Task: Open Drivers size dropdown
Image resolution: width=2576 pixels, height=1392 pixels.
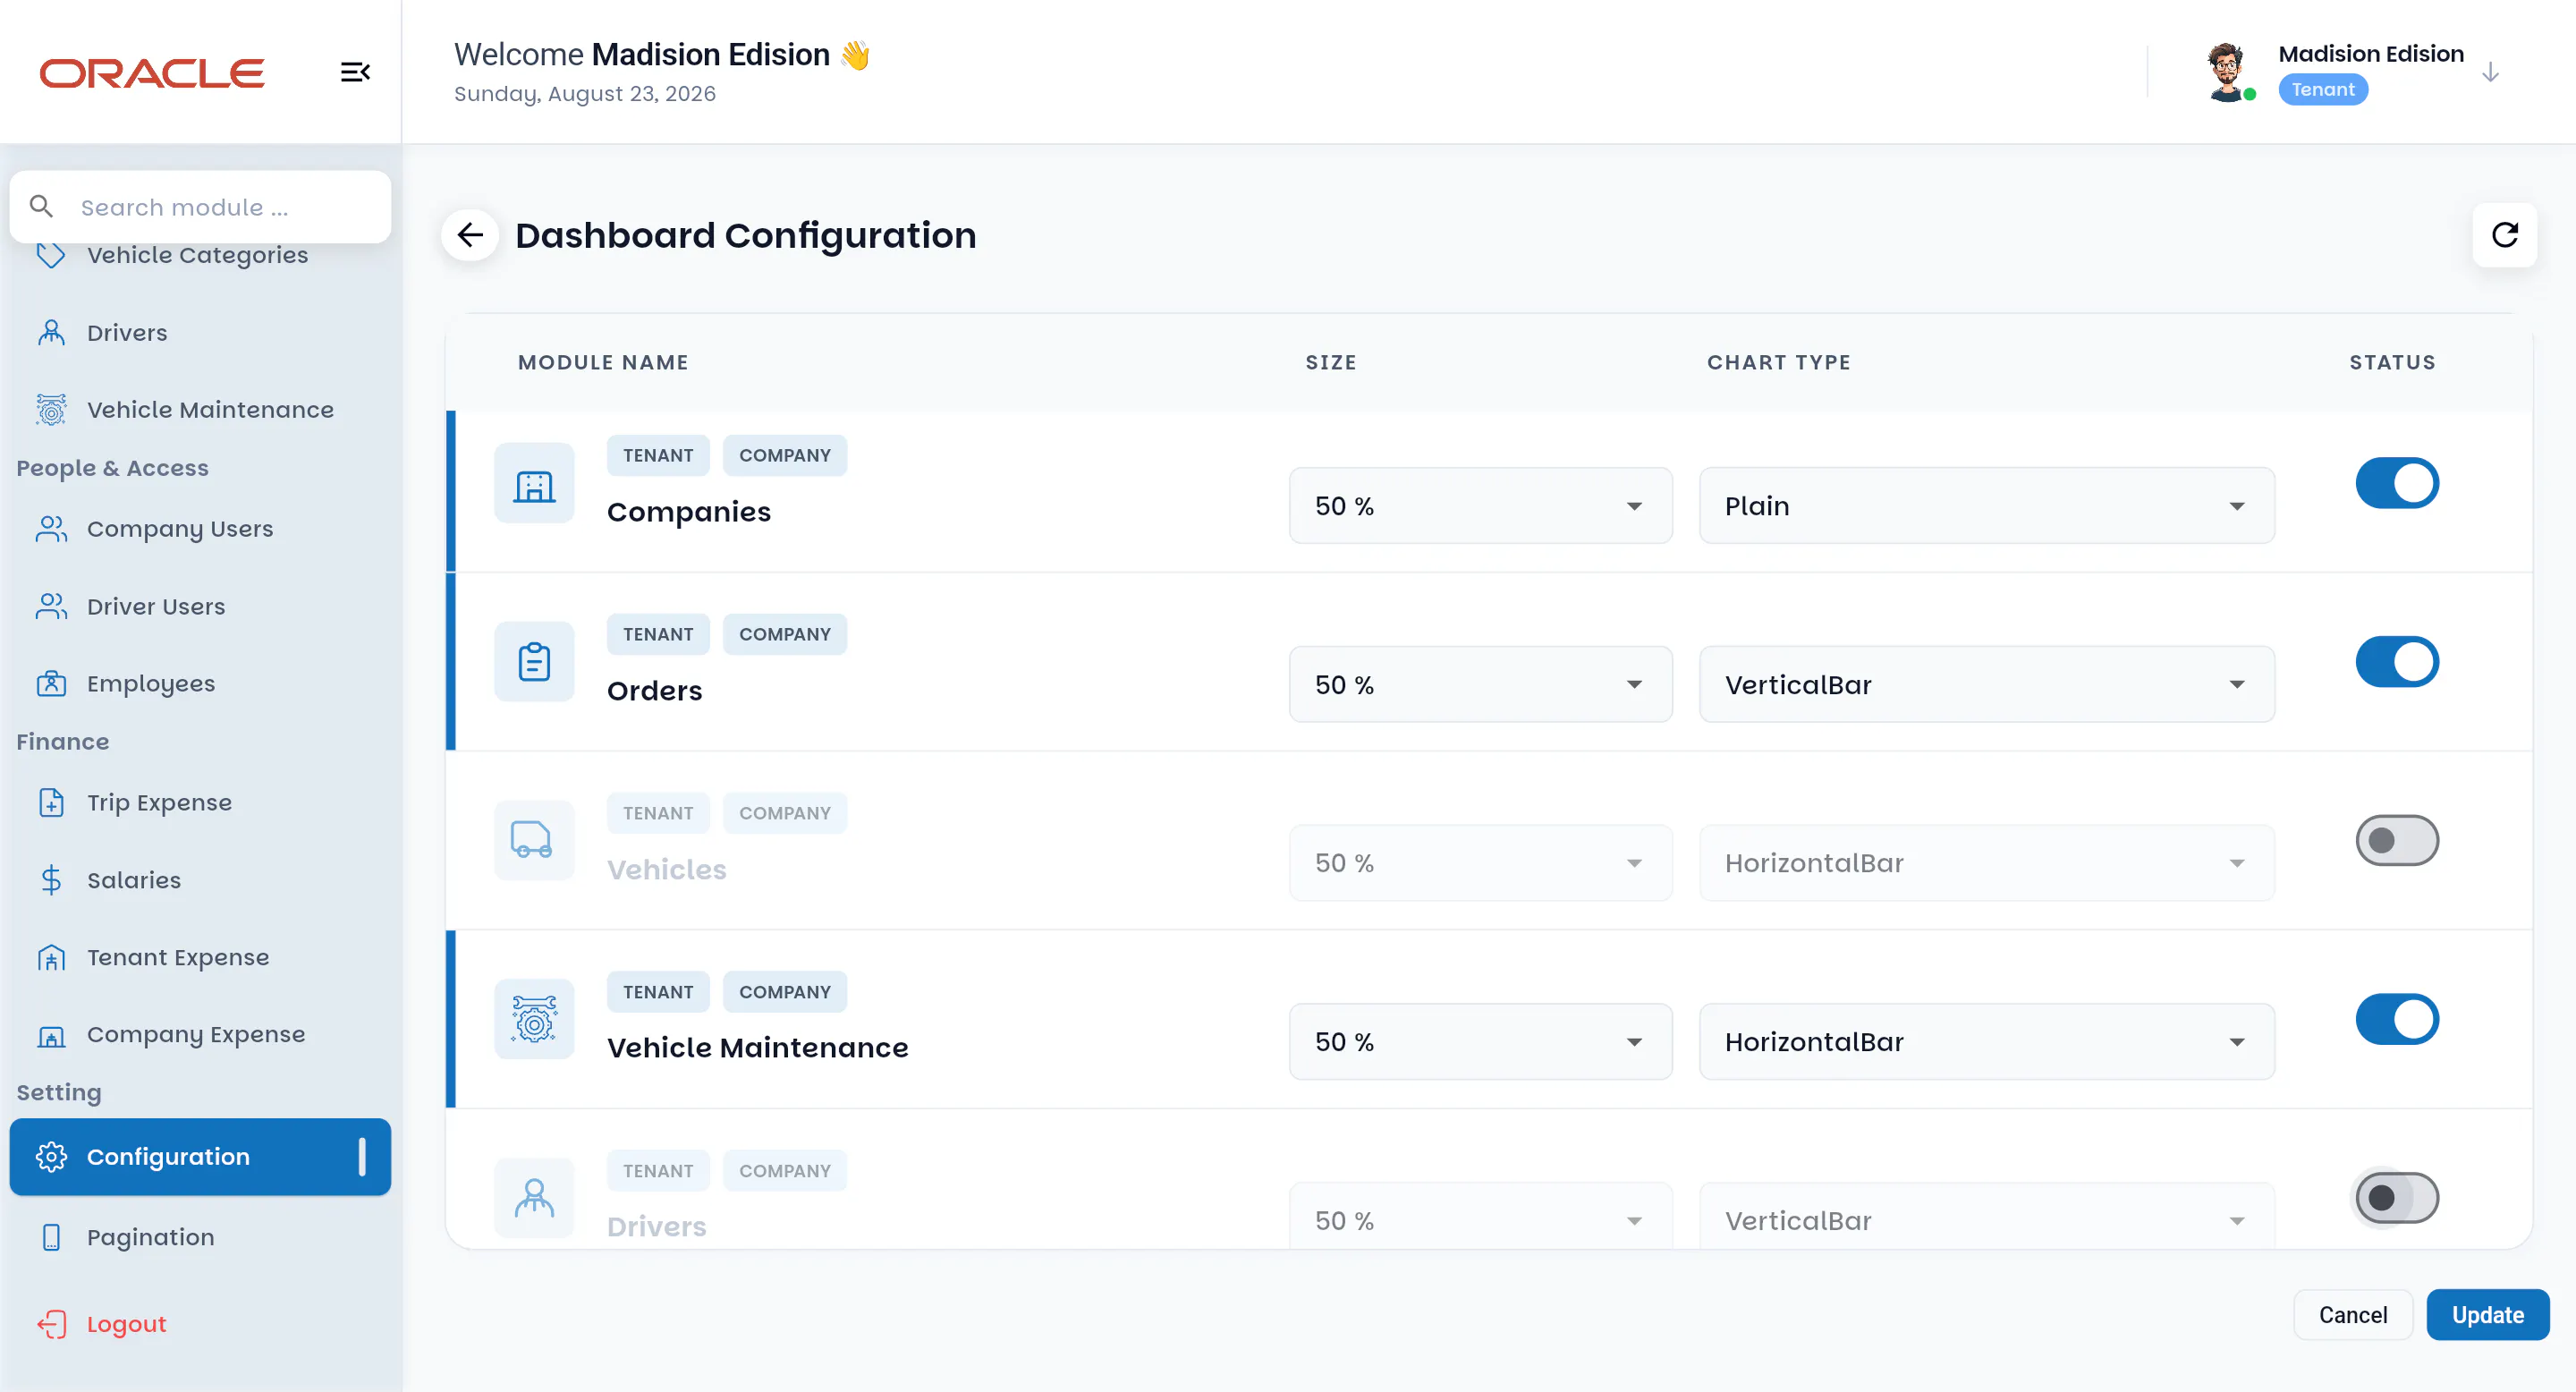Action: click(x=1480, y=1217)
